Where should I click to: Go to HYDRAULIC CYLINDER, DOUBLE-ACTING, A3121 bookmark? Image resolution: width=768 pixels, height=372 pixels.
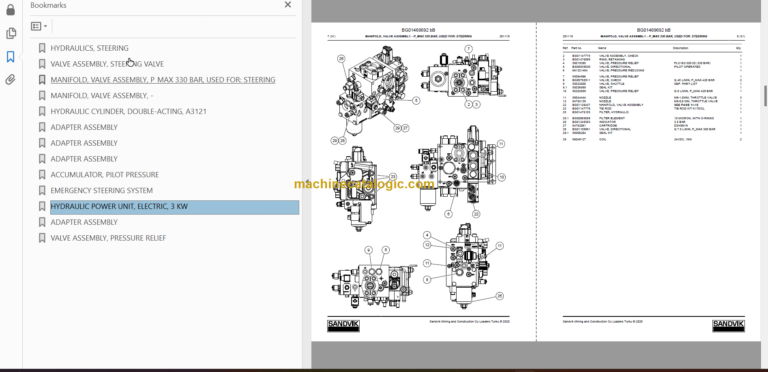click(x=128, y=112)
